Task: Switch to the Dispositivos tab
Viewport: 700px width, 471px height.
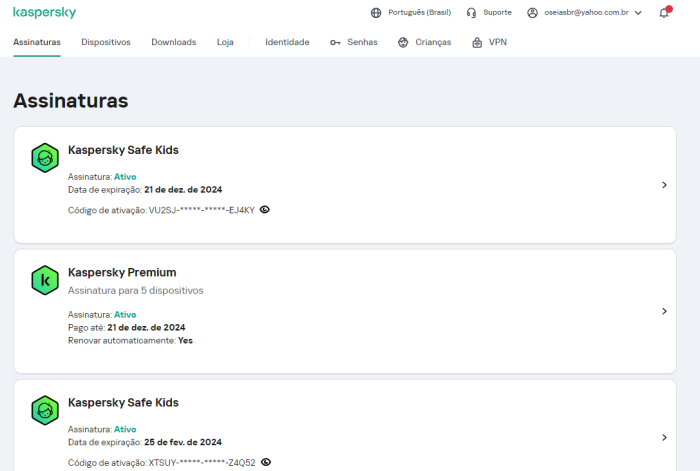Action: click(106, 42)
